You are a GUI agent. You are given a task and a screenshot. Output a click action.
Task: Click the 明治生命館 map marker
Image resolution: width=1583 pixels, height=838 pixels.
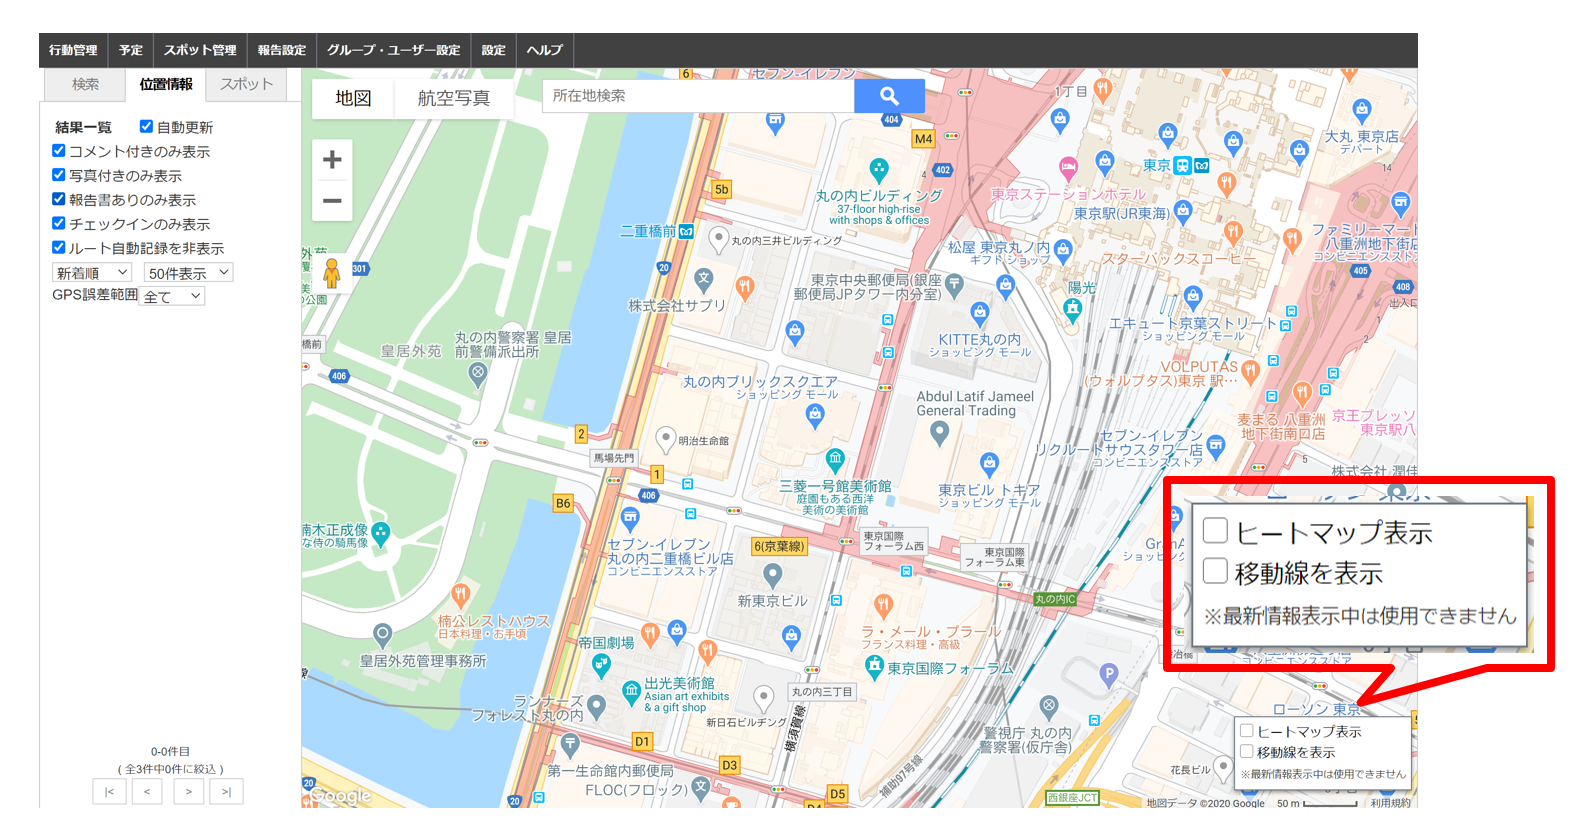pyautogui.click(x=666, y=439)
